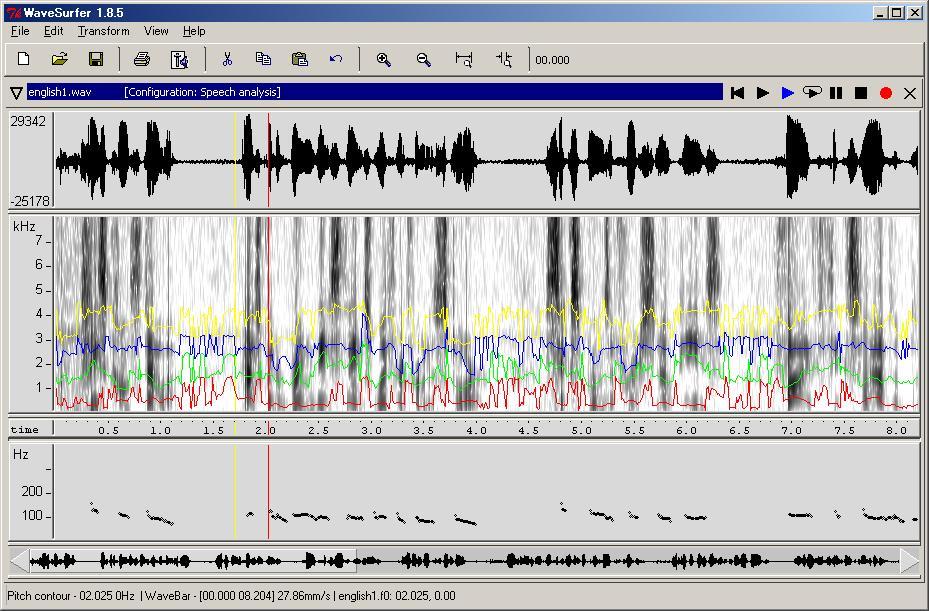Toggle loop playback
Image resolution: width=929 pixels, height=611 pixels.
tap(812, 93)
